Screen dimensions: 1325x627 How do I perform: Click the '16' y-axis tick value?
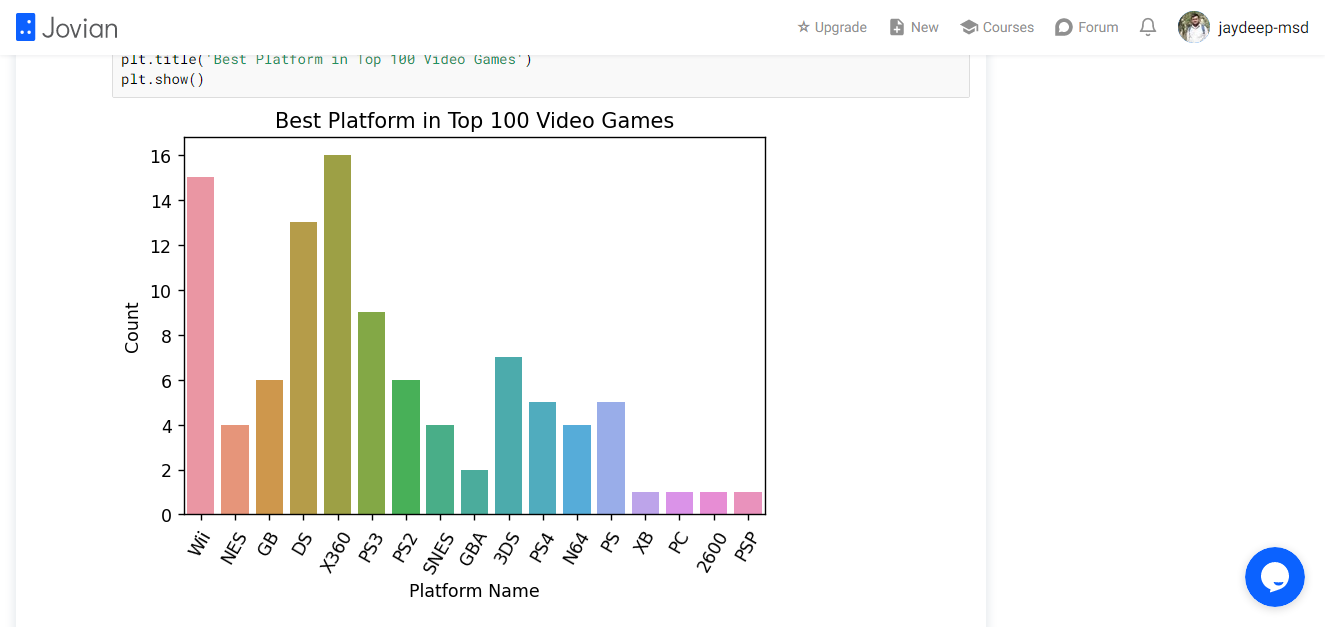(x=161, y=156)
